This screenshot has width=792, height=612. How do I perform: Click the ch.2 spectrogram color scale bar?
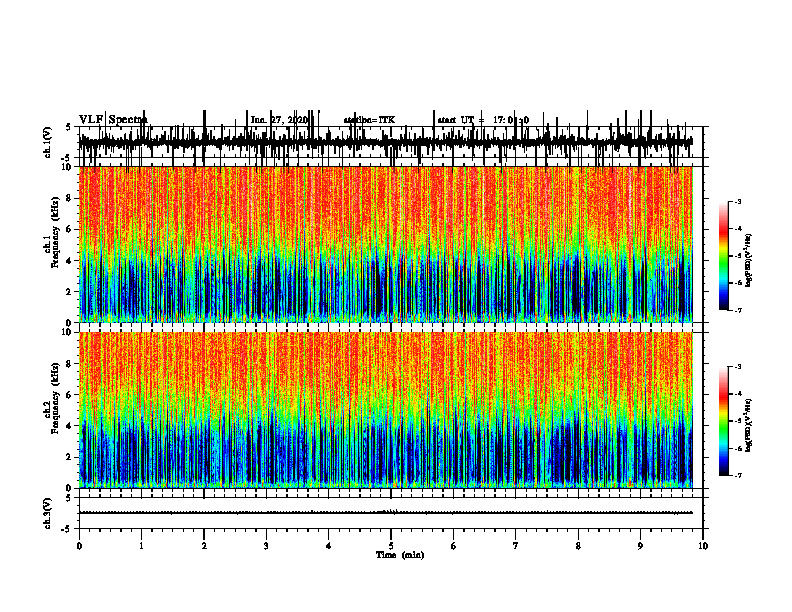(723, 421)
